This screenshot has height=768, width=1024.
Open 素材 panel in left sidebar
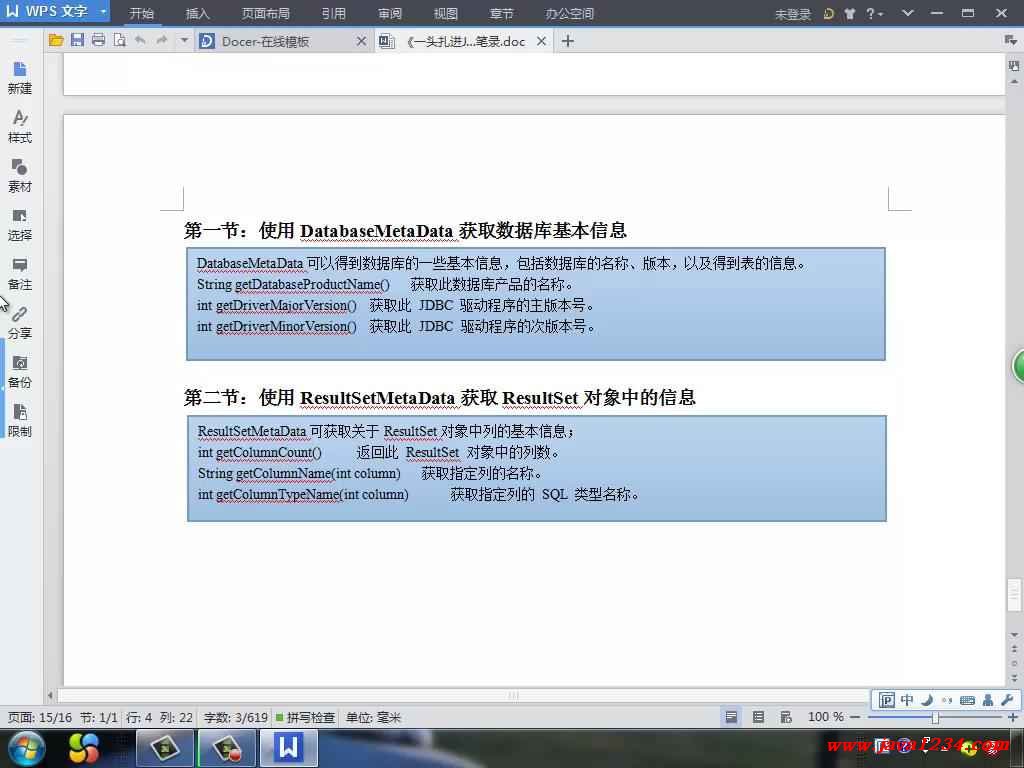(20, 176)
